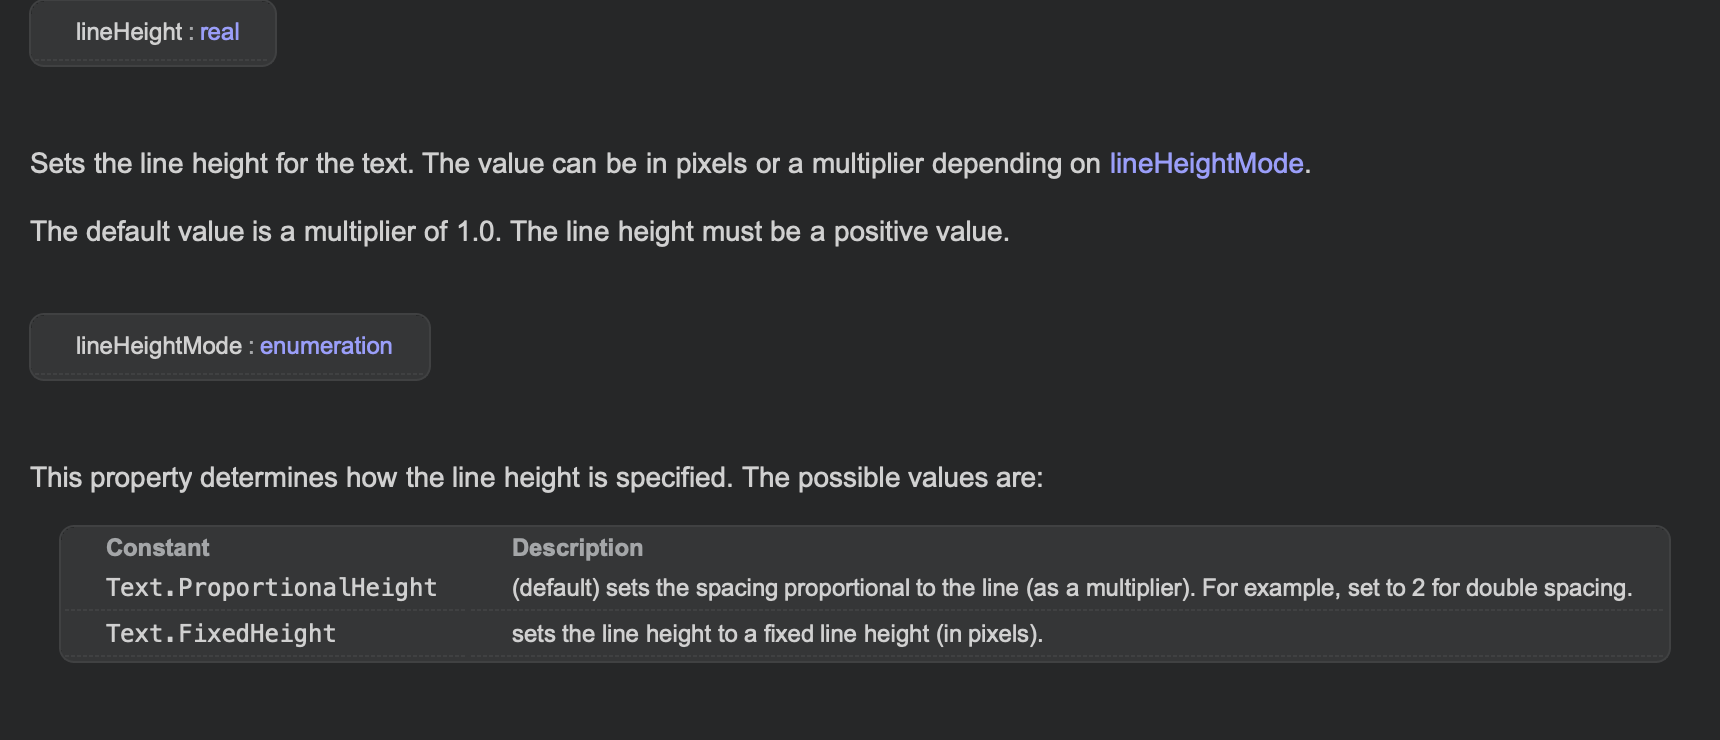Click '(in pixels)' in the FixedHeight row
Screen dimensions: 1720x740
point(989,634)
